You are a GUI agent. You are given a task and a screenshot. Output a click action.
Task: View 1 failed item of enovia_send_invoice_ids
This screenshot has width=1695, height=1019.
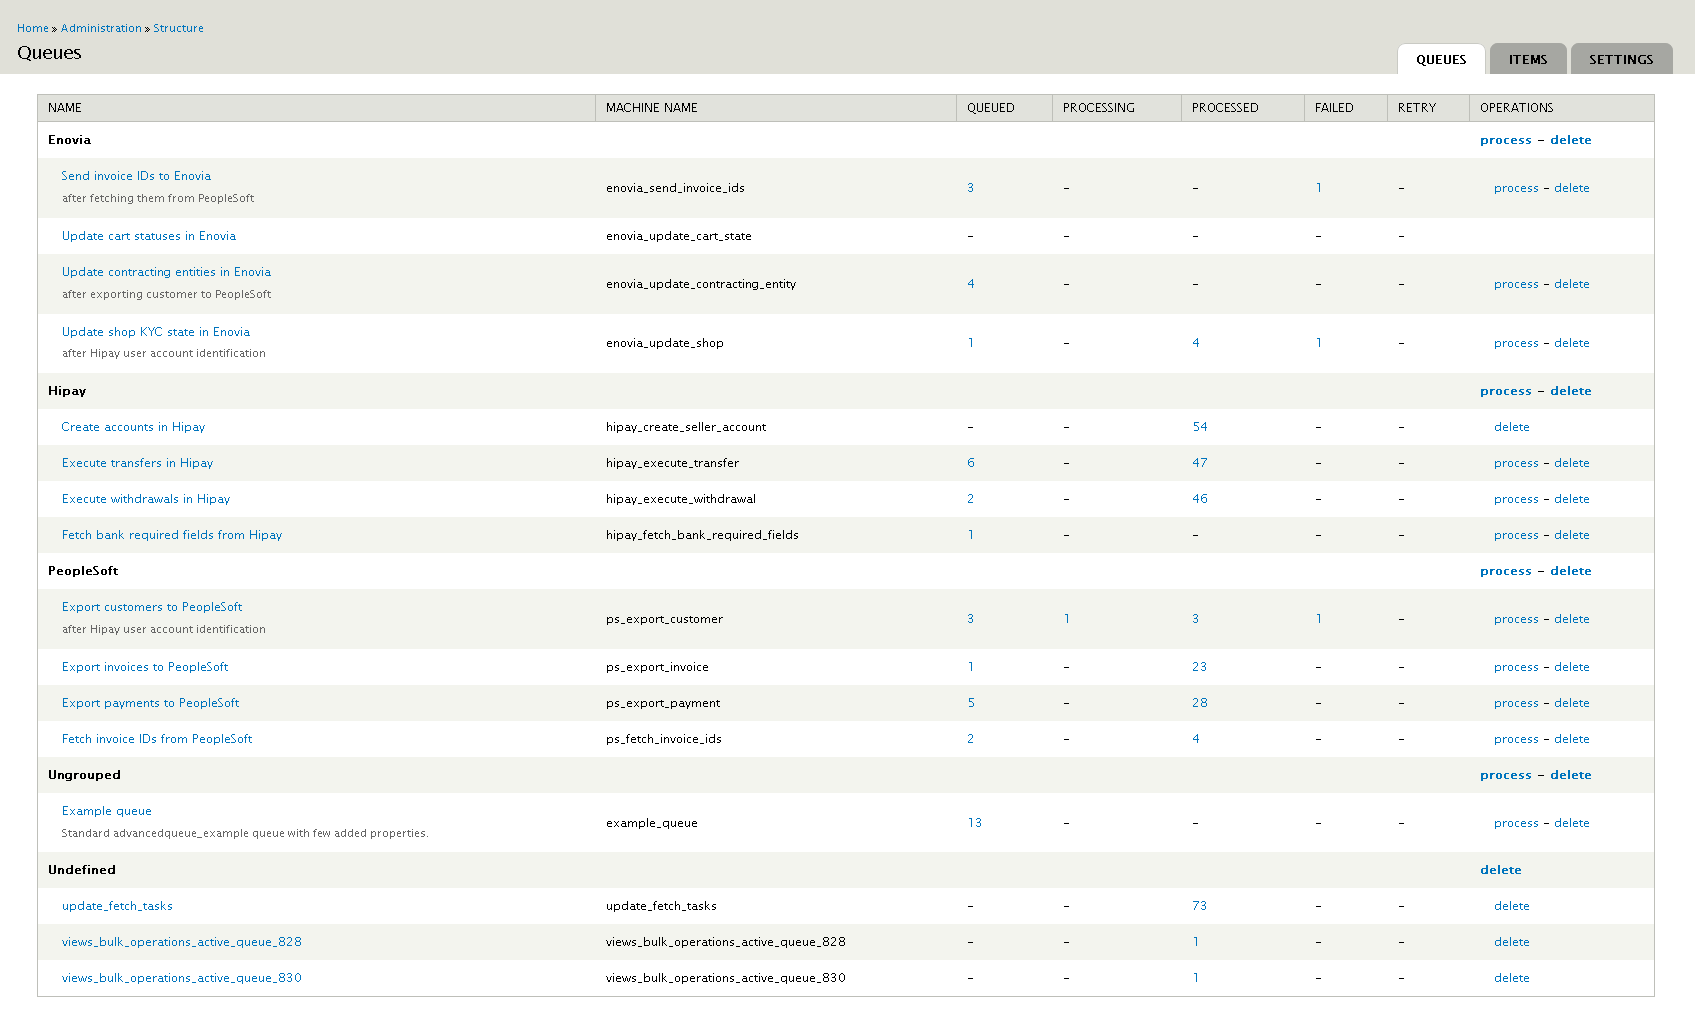pos(1319,188)
